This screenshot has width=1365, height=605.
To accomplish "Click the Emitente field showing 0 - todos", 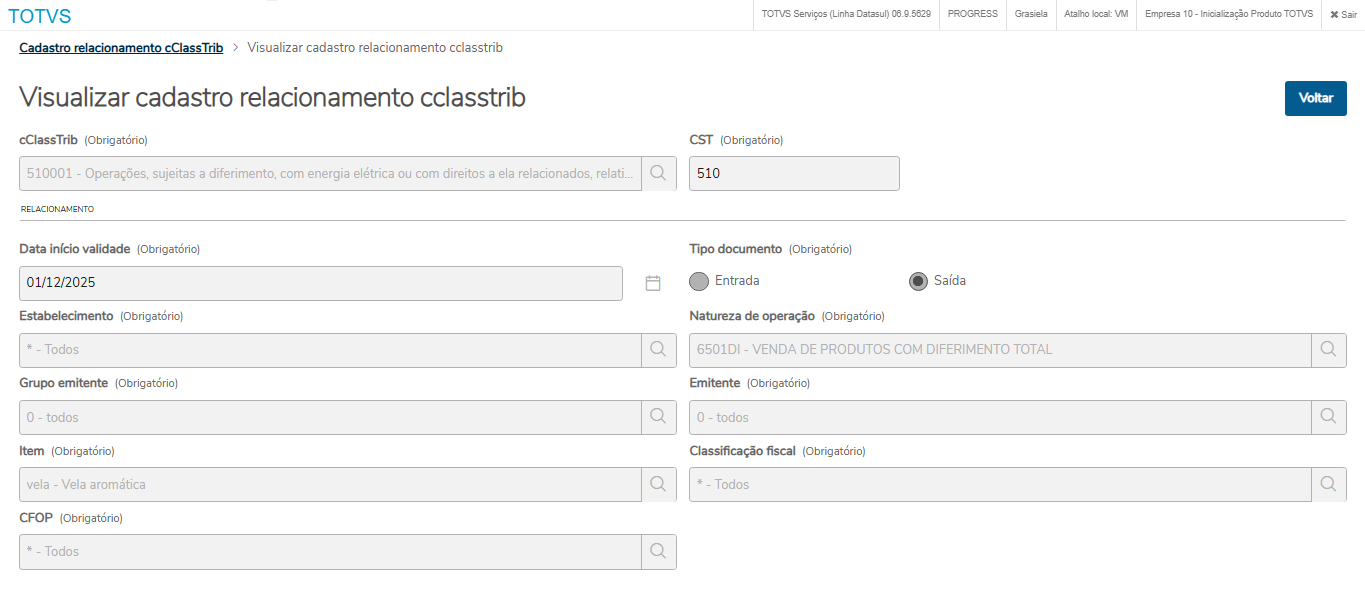I will pos(1000,417).
